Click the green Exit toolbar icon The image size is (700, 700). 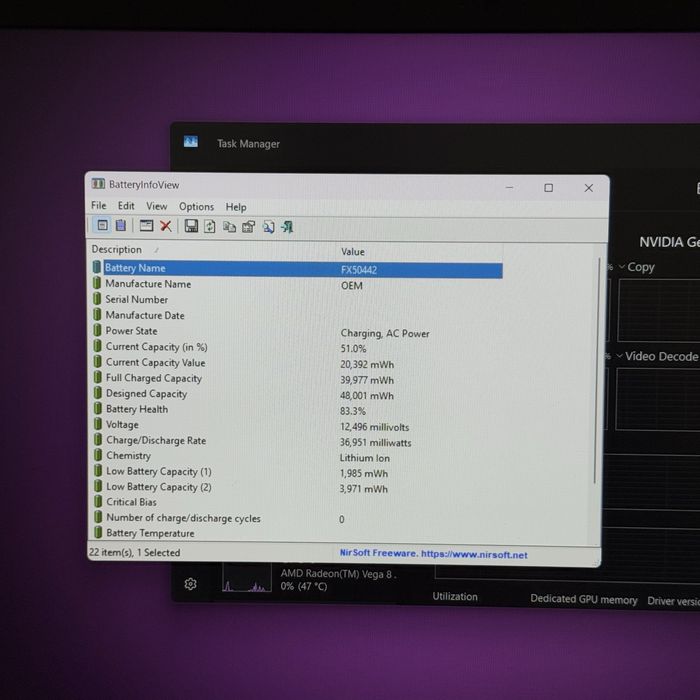point(287,227)
